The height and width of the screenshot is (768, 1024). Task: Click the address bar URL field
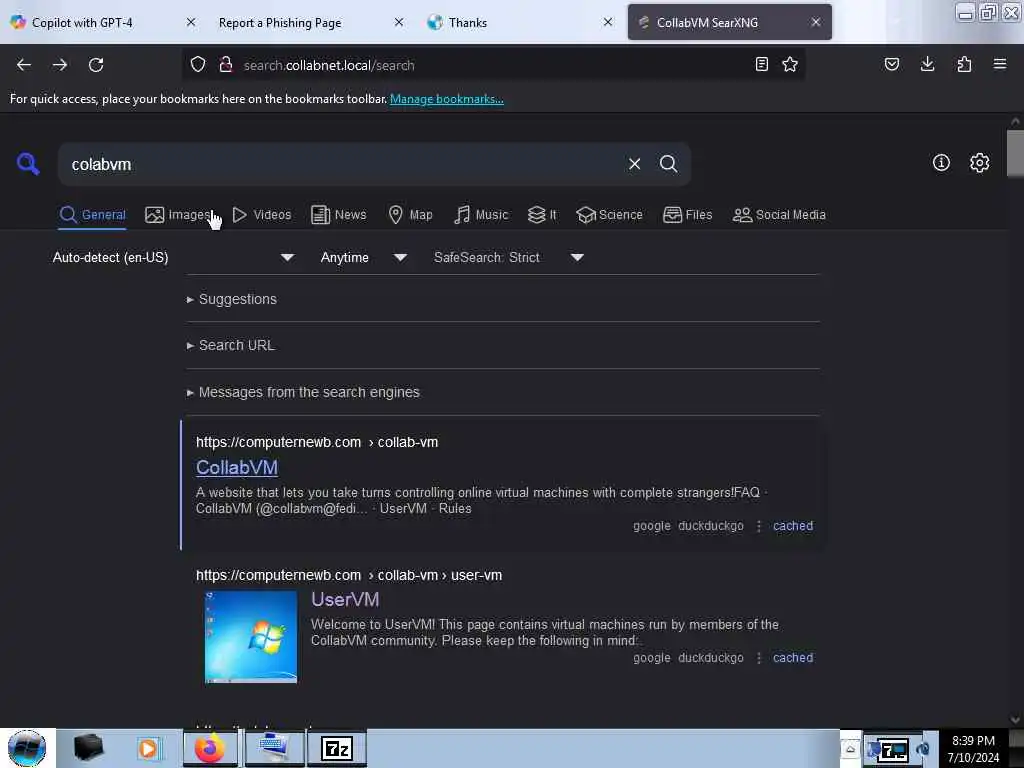[493, 65]
